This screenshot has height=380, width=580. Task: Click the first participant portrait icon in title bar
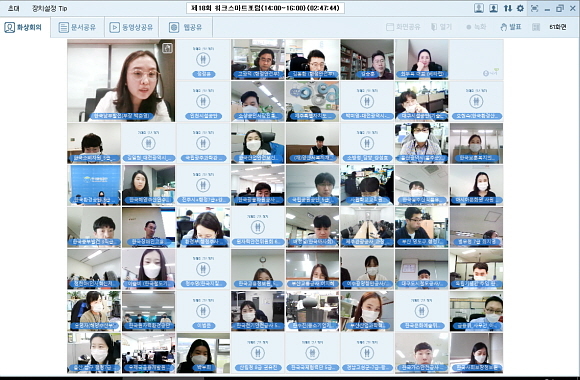479,8
